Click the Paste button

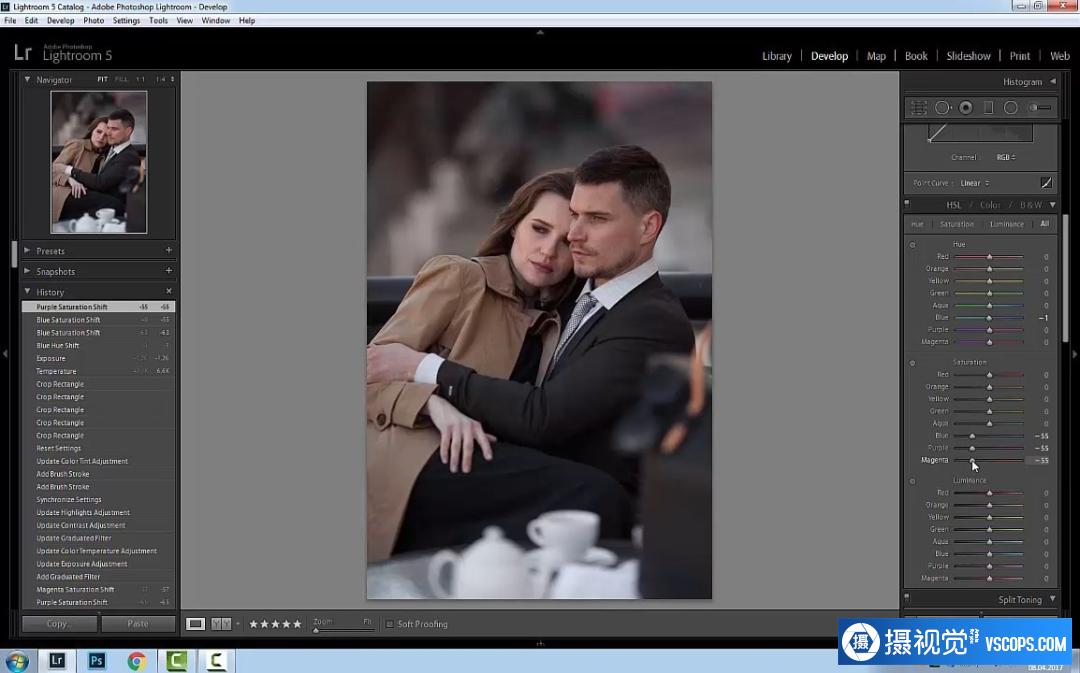point(138,623)
